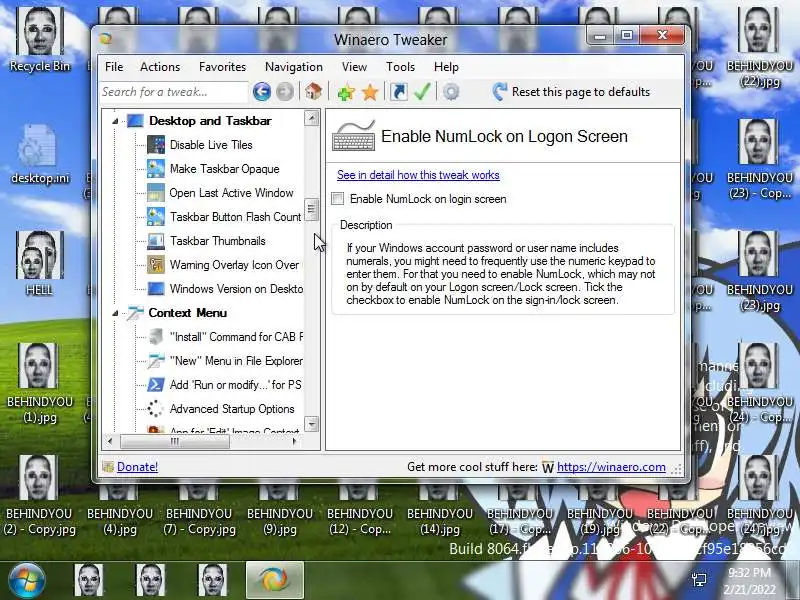The width and height of the screenshot is (800, 600).
Task: Collapse the Context Menu tree node
Action: coord(115,313)
